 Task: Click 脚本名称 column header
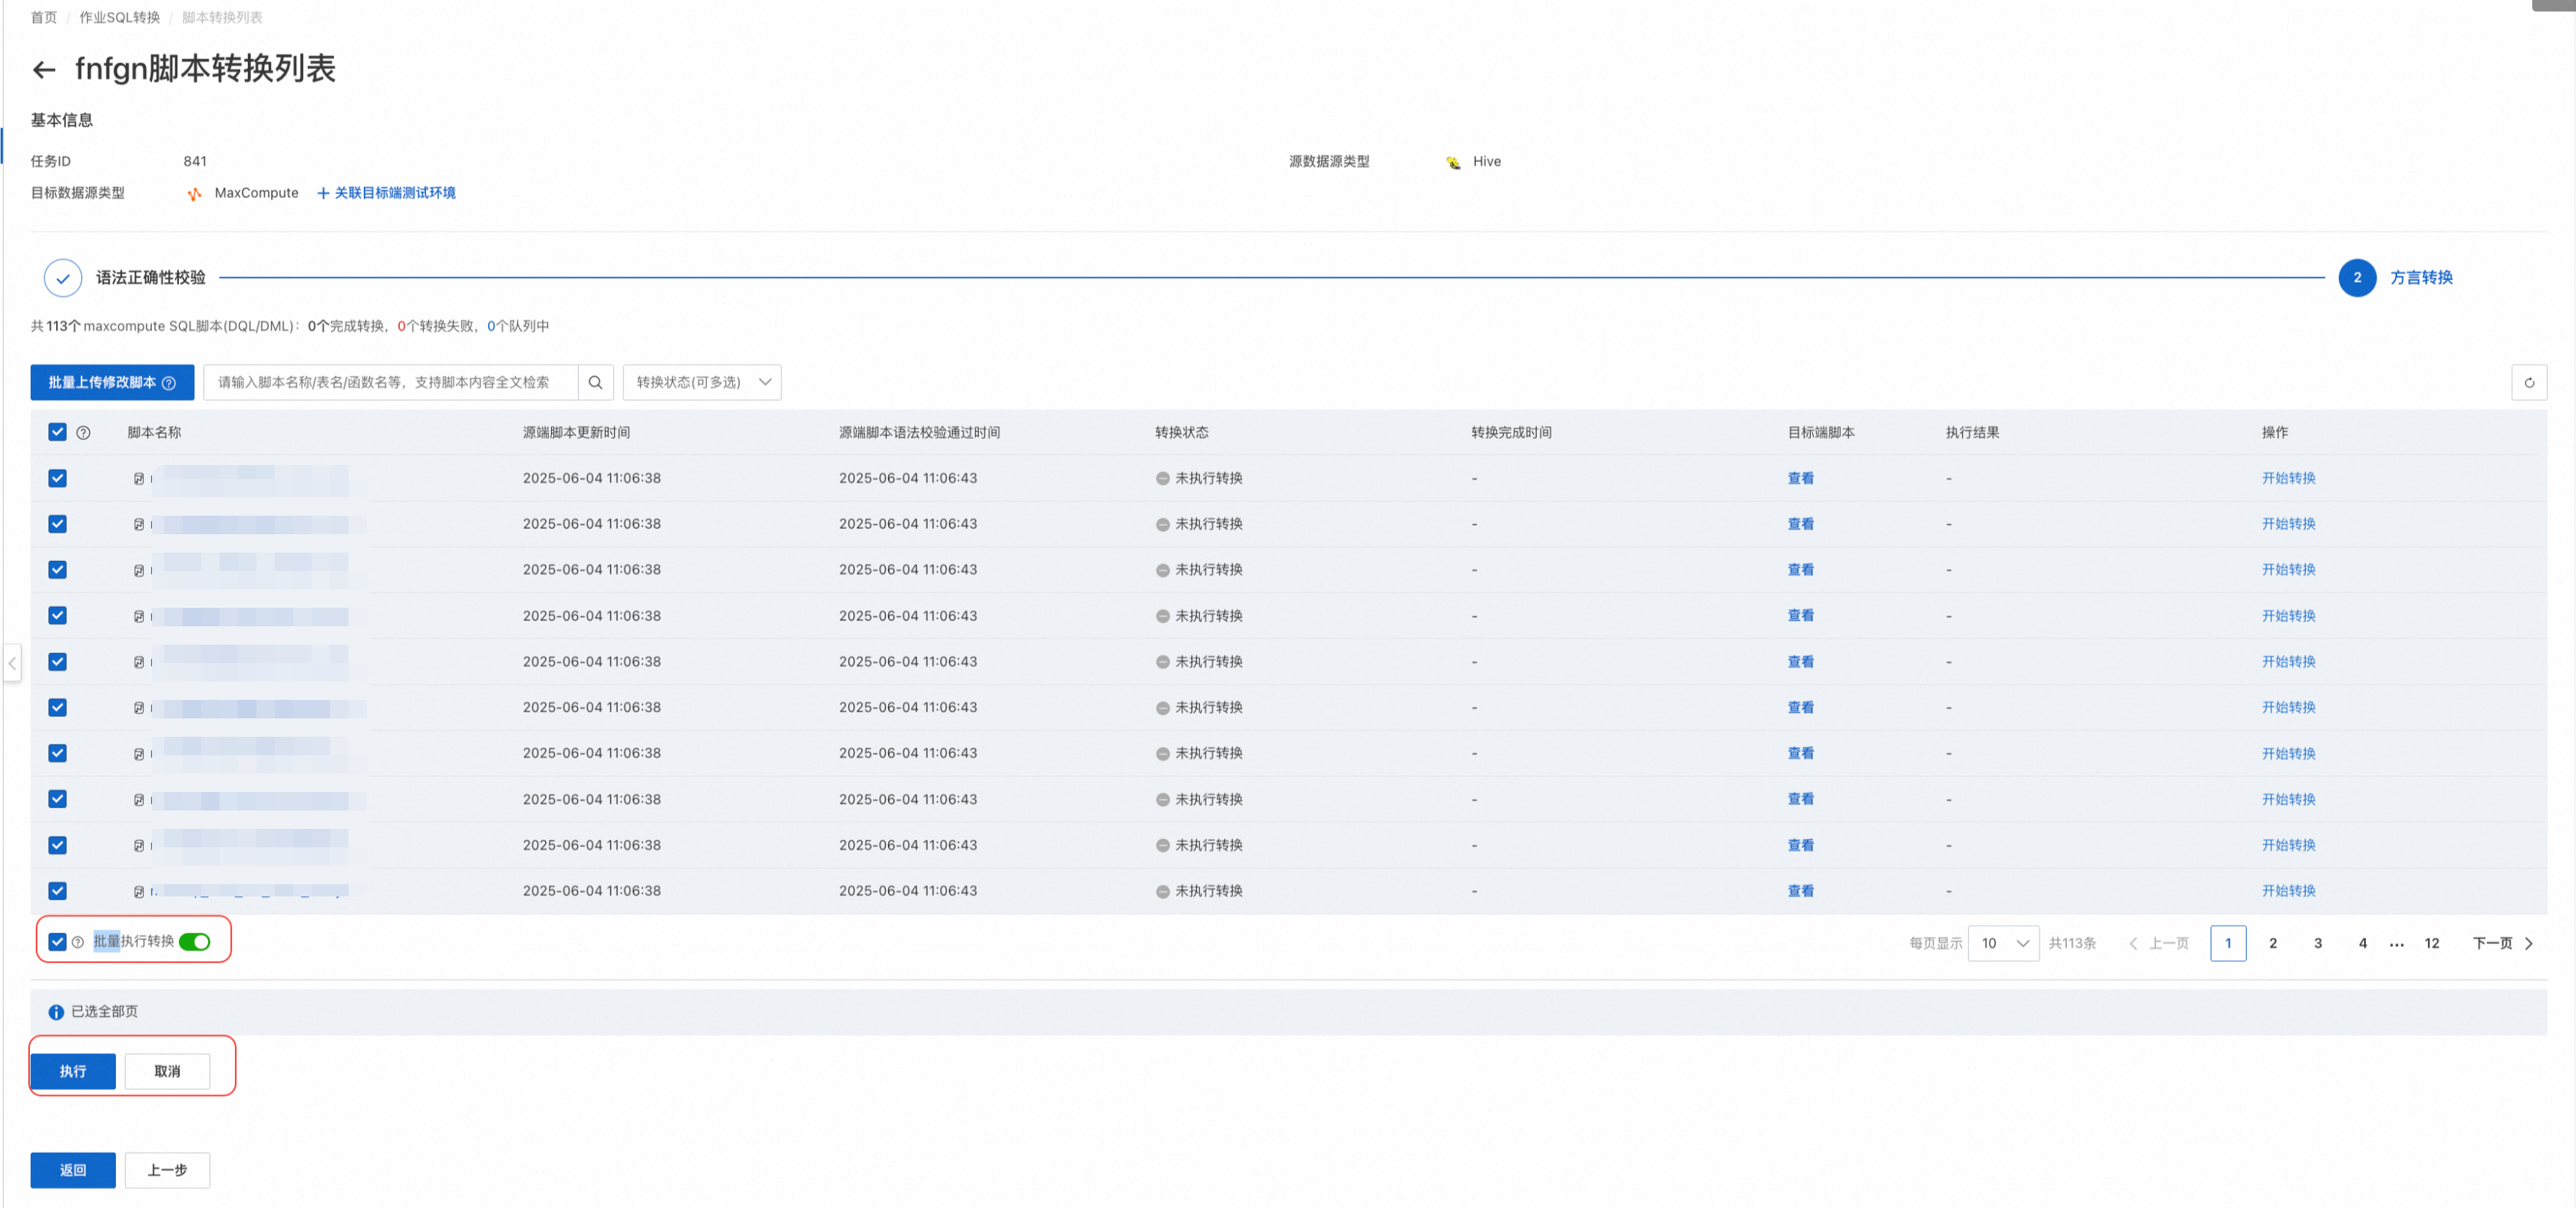[154, 433]
